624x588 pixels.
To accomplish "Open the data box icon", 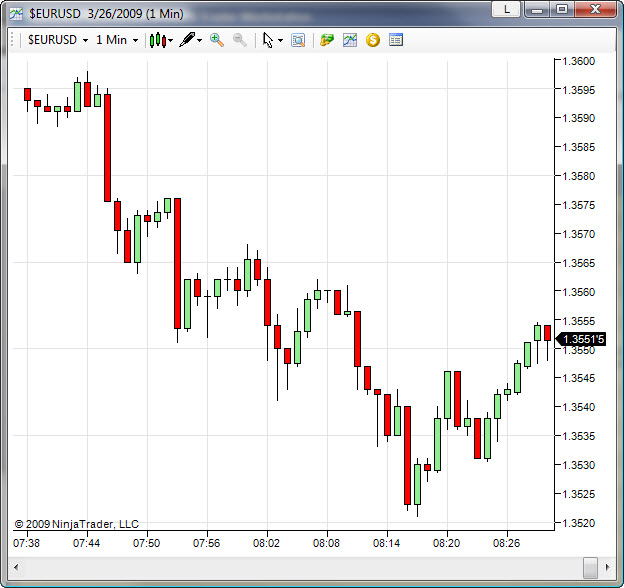I will (298, 40).
